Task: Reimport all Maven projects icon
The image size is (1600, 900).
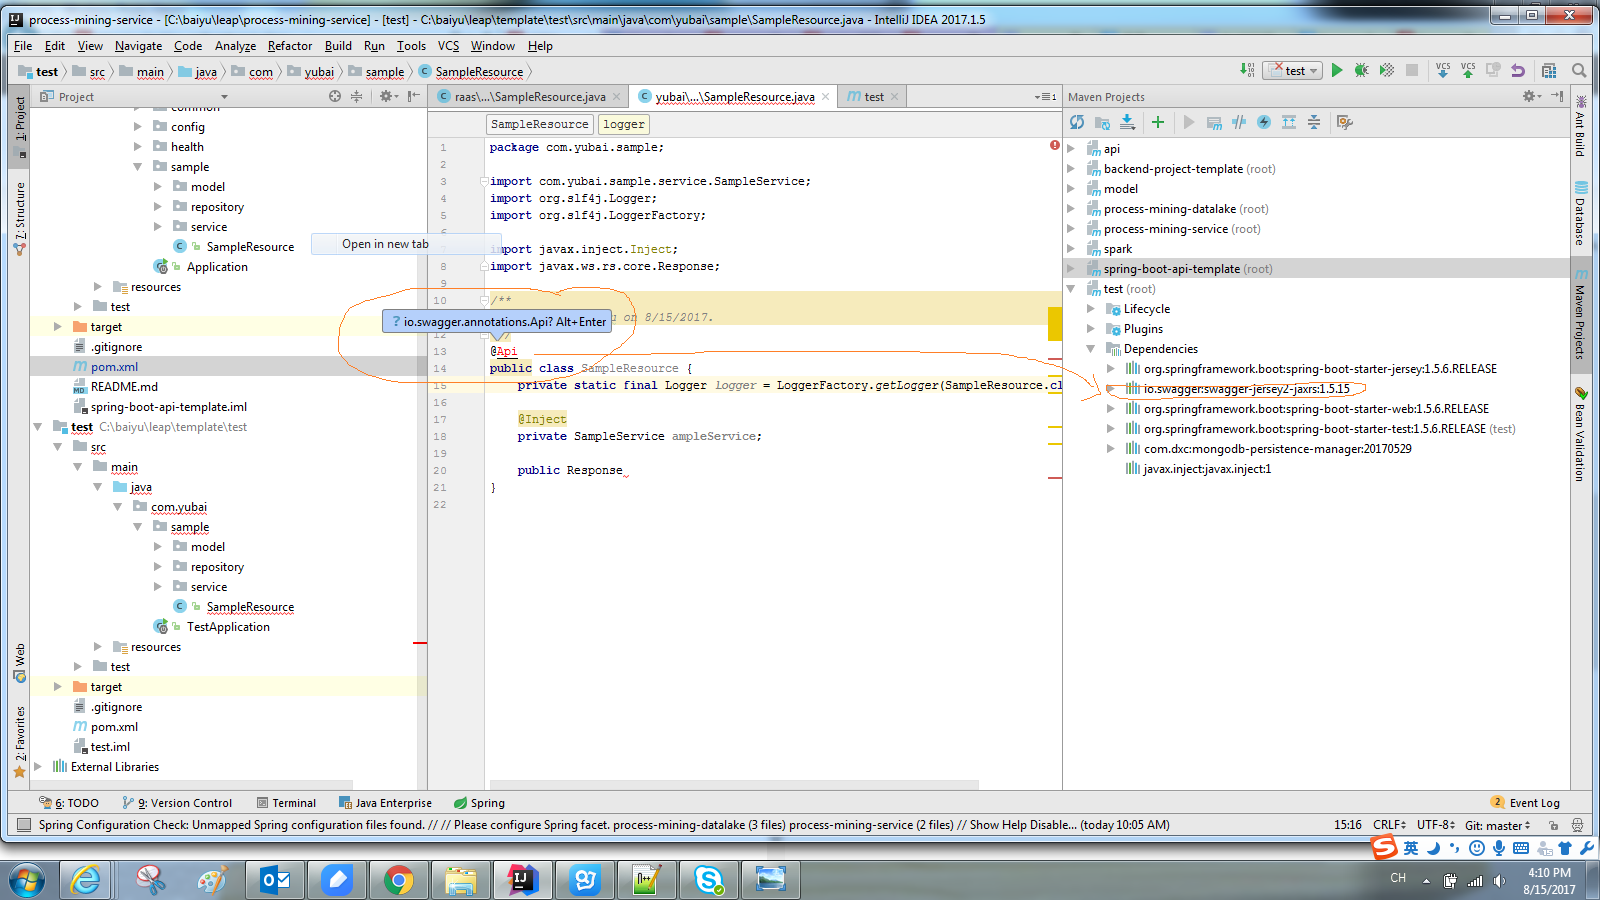Action: click(x=1077, y=122)
